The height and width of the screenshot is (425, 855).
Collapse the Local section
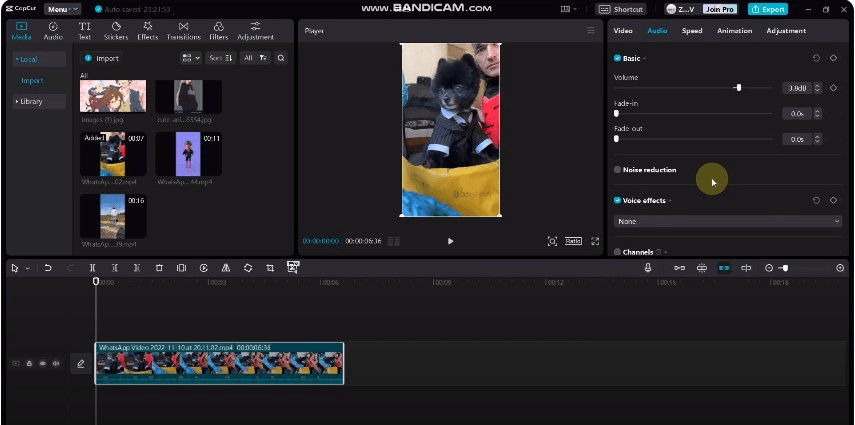tap(39, 59)
